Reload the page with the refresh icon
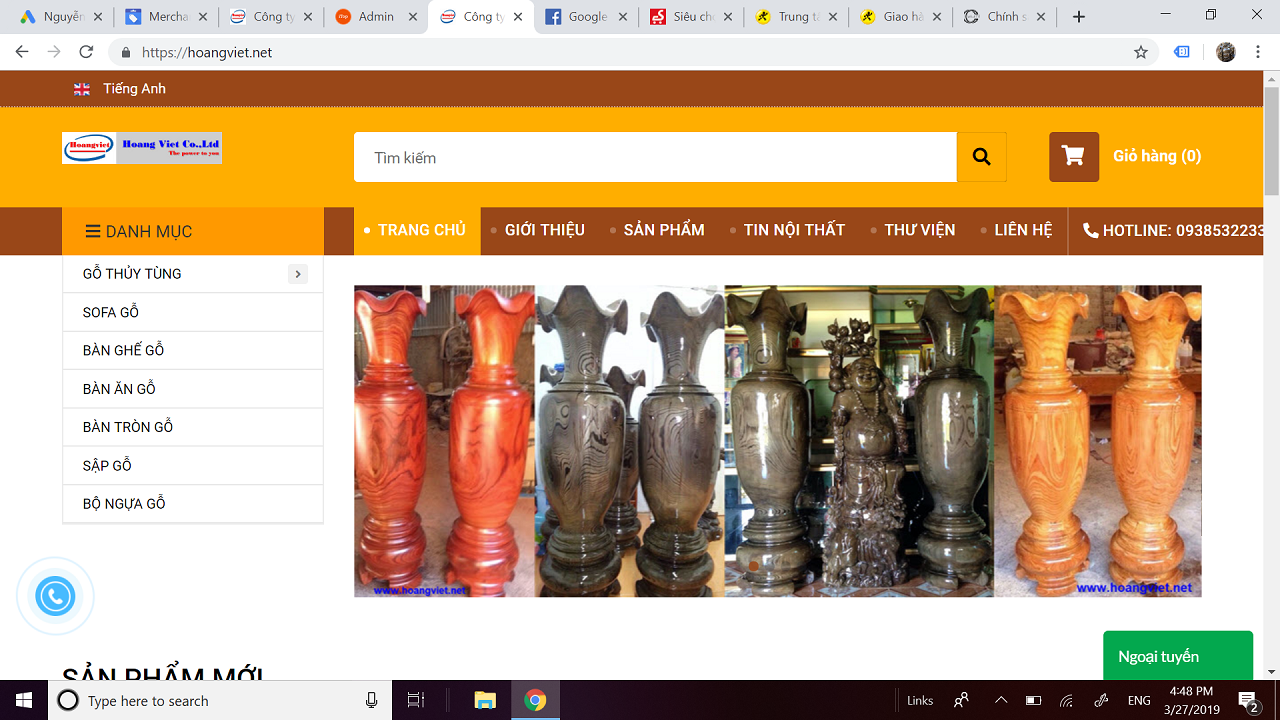 [x=86, y=52]
